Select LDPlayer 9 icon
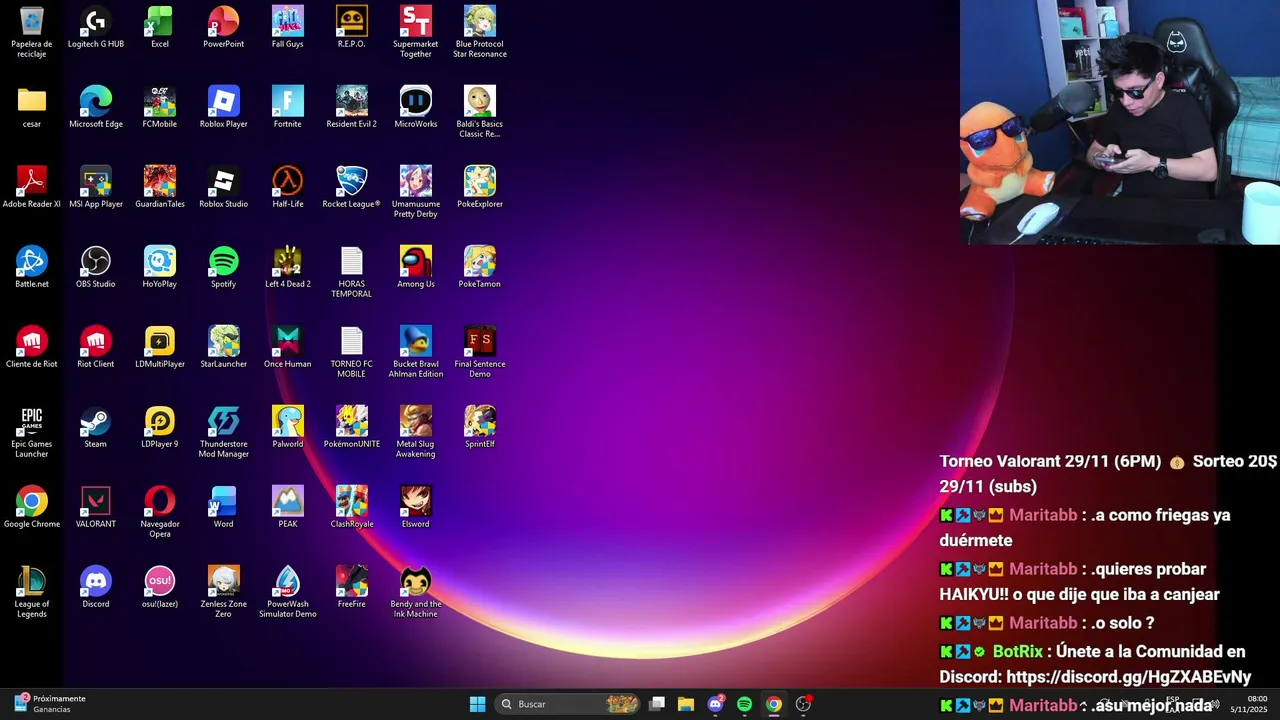 [x=160, y=427]
